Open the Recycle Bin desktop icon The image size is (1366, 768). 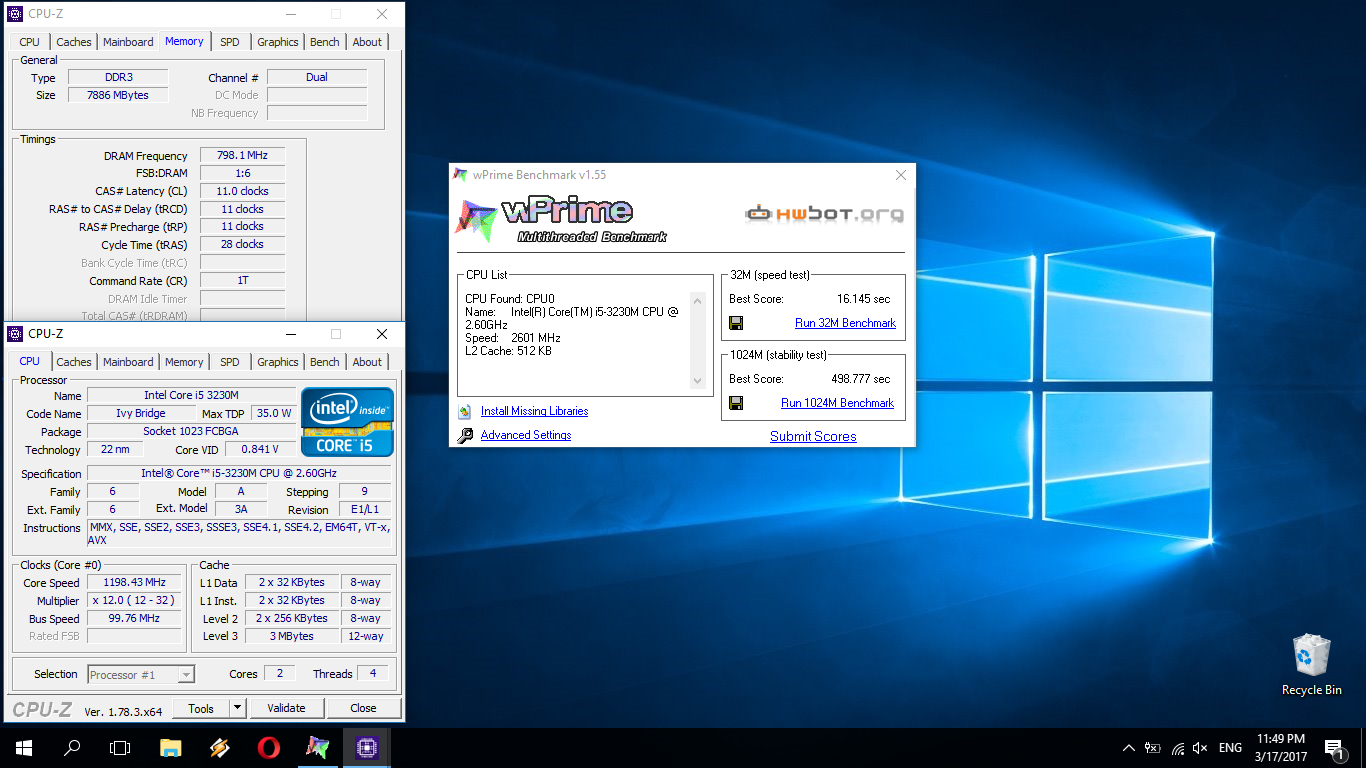(x=1311, y=664)
